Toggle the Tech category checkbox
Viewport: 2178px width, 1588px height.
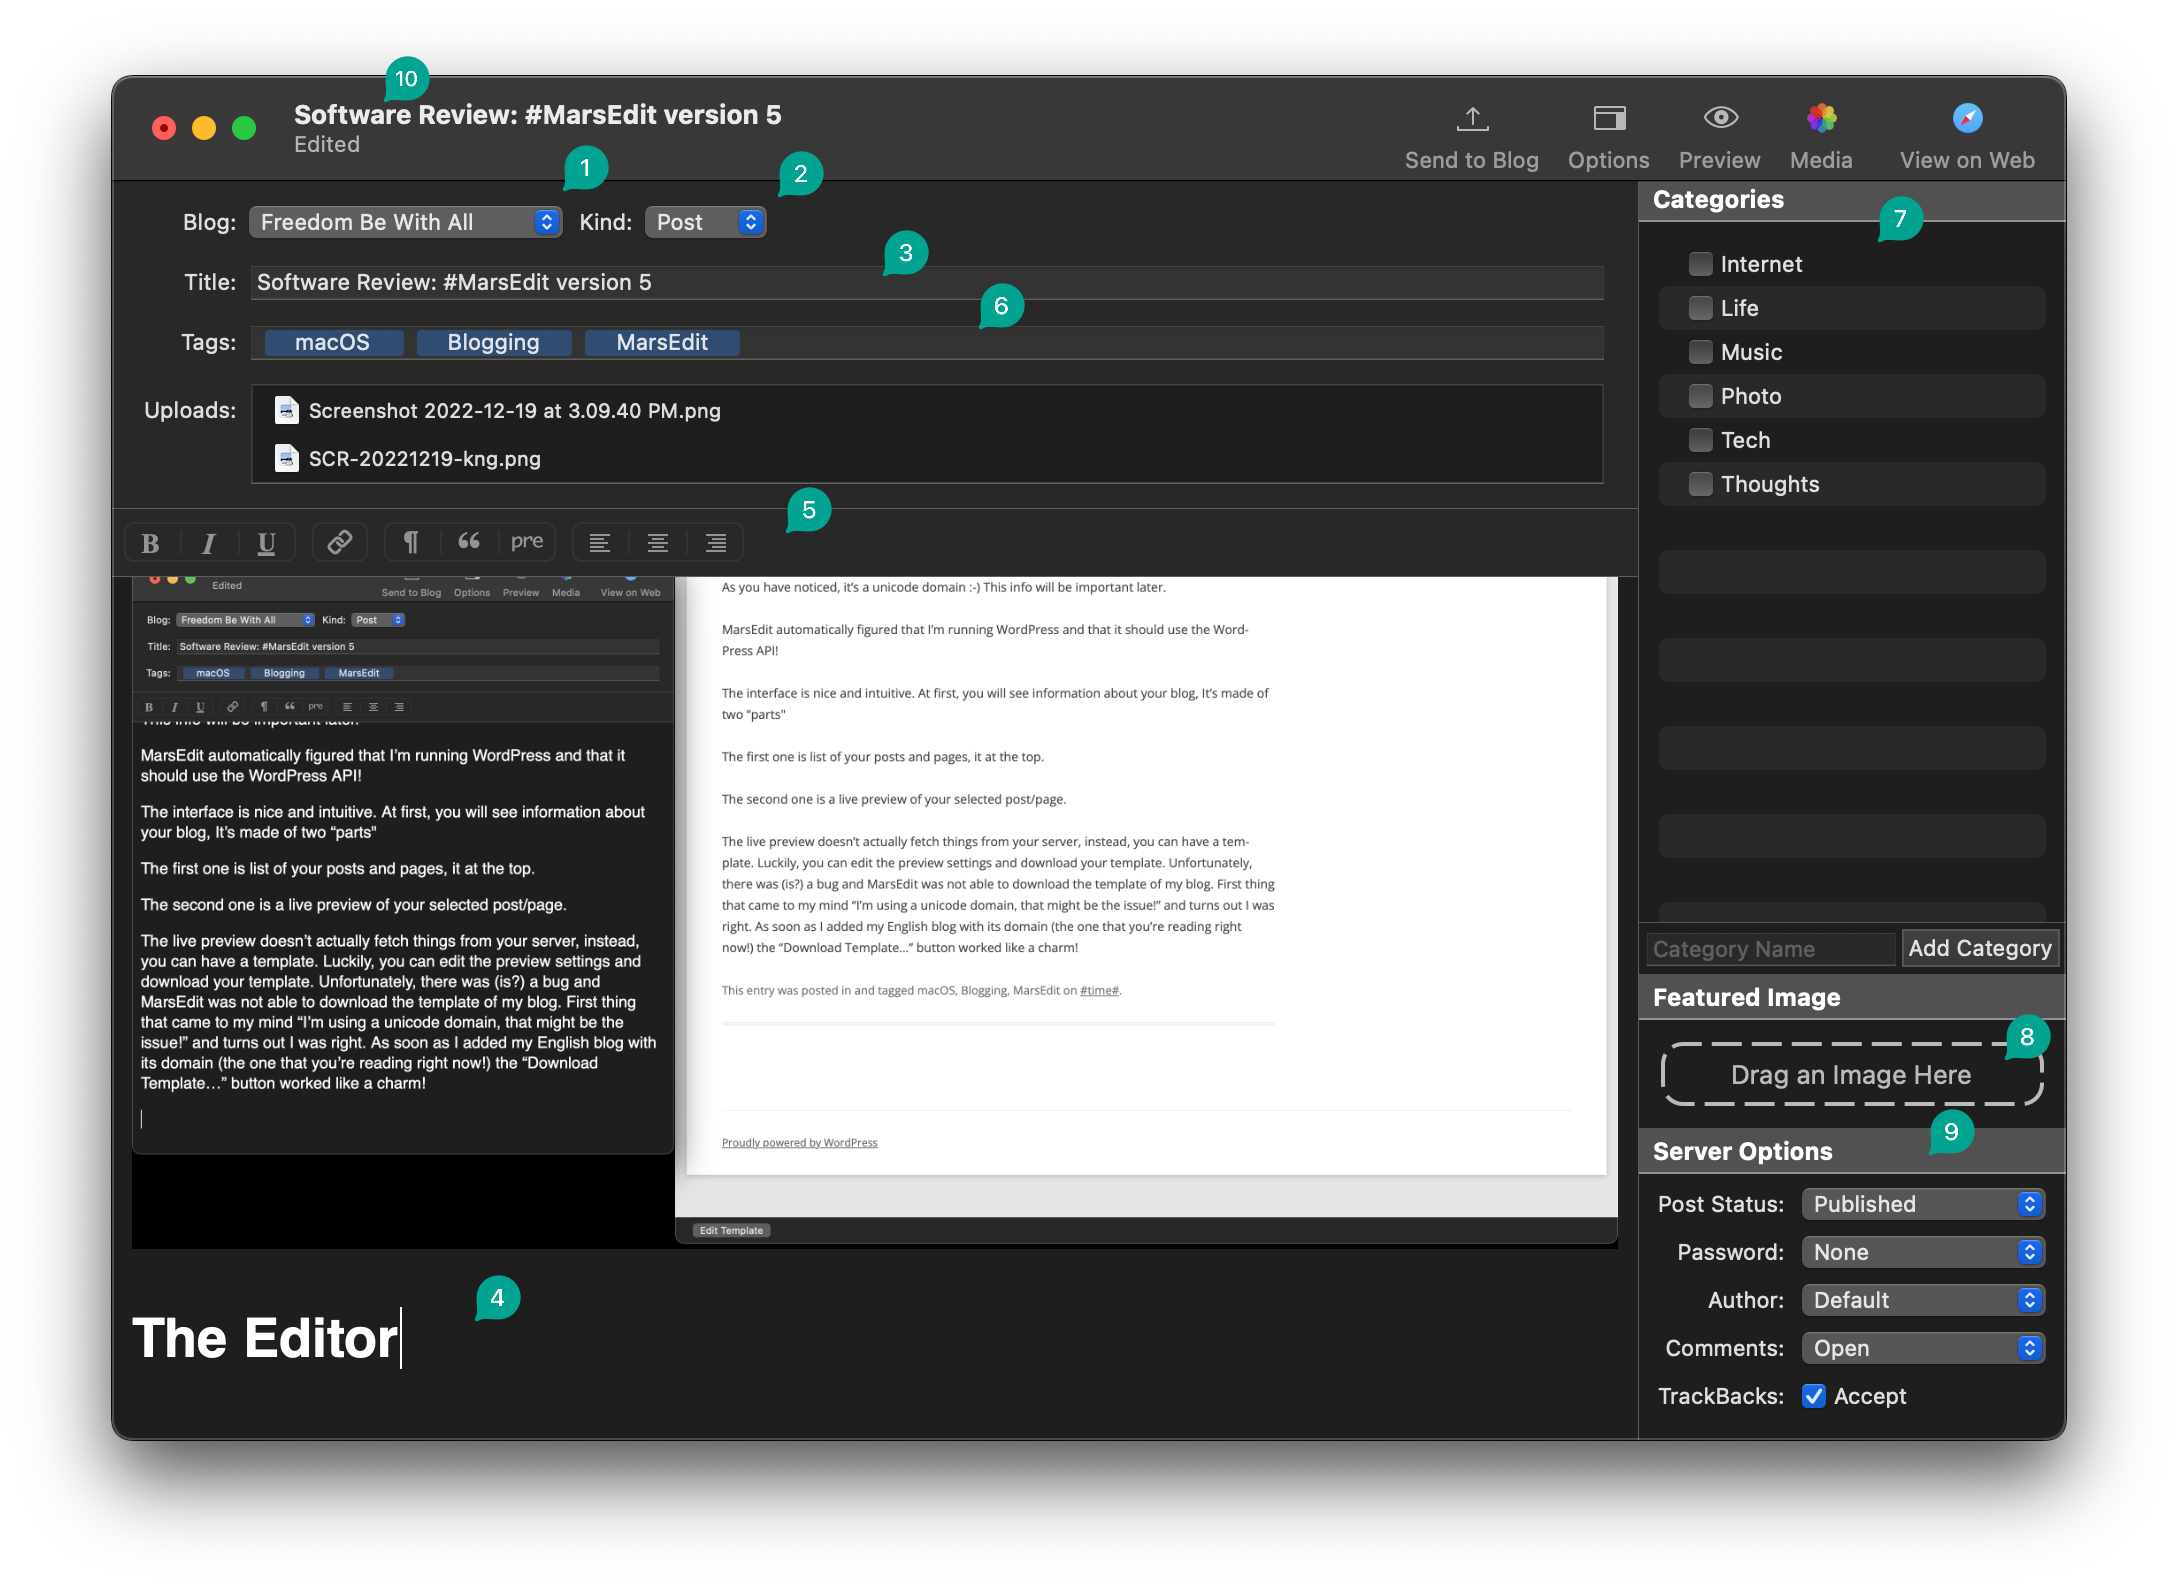pyautogui.click(x=1698, y=440)
